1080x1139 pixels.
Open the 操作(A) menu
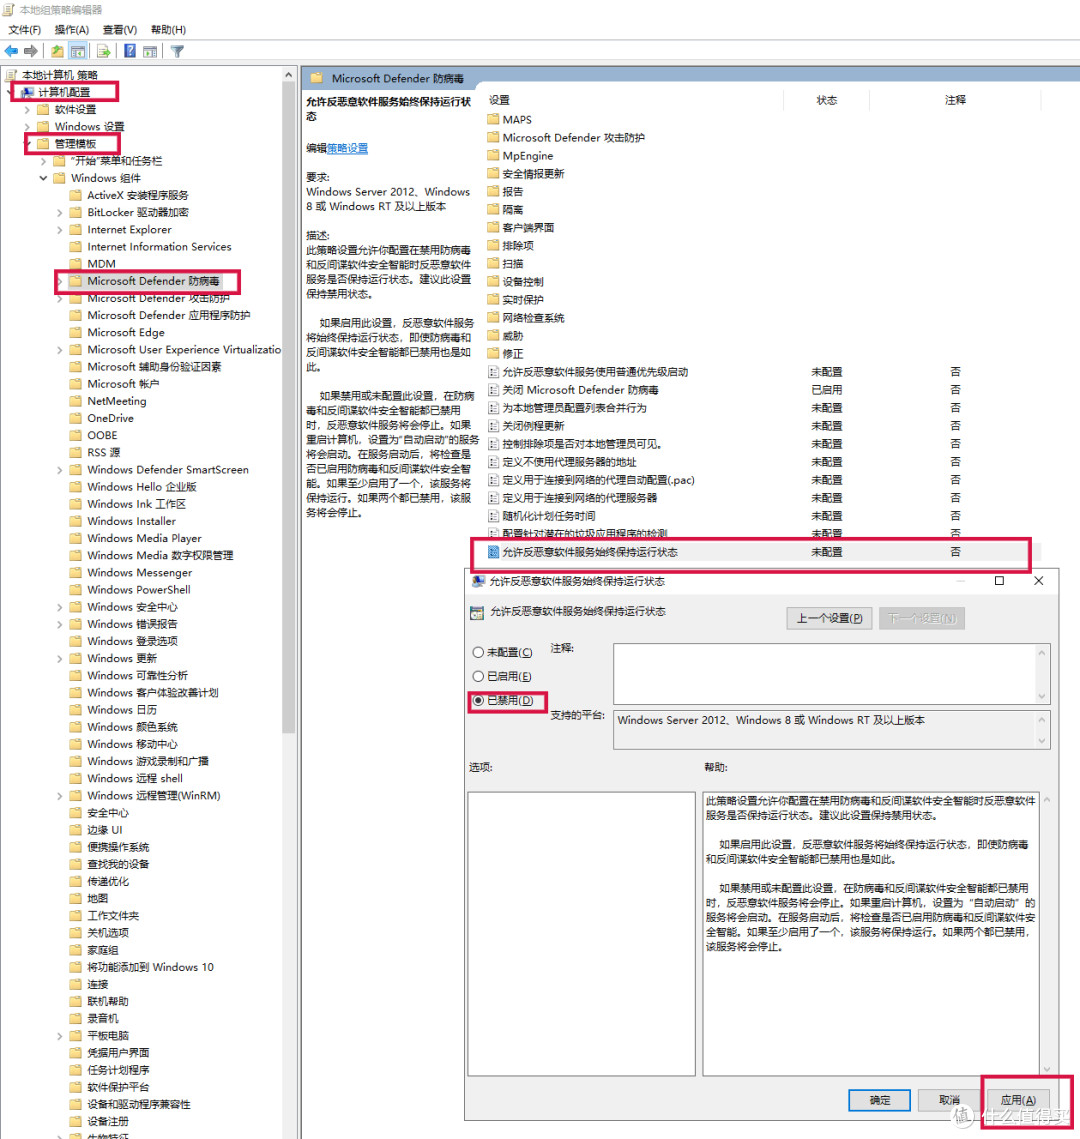(72, 30)
